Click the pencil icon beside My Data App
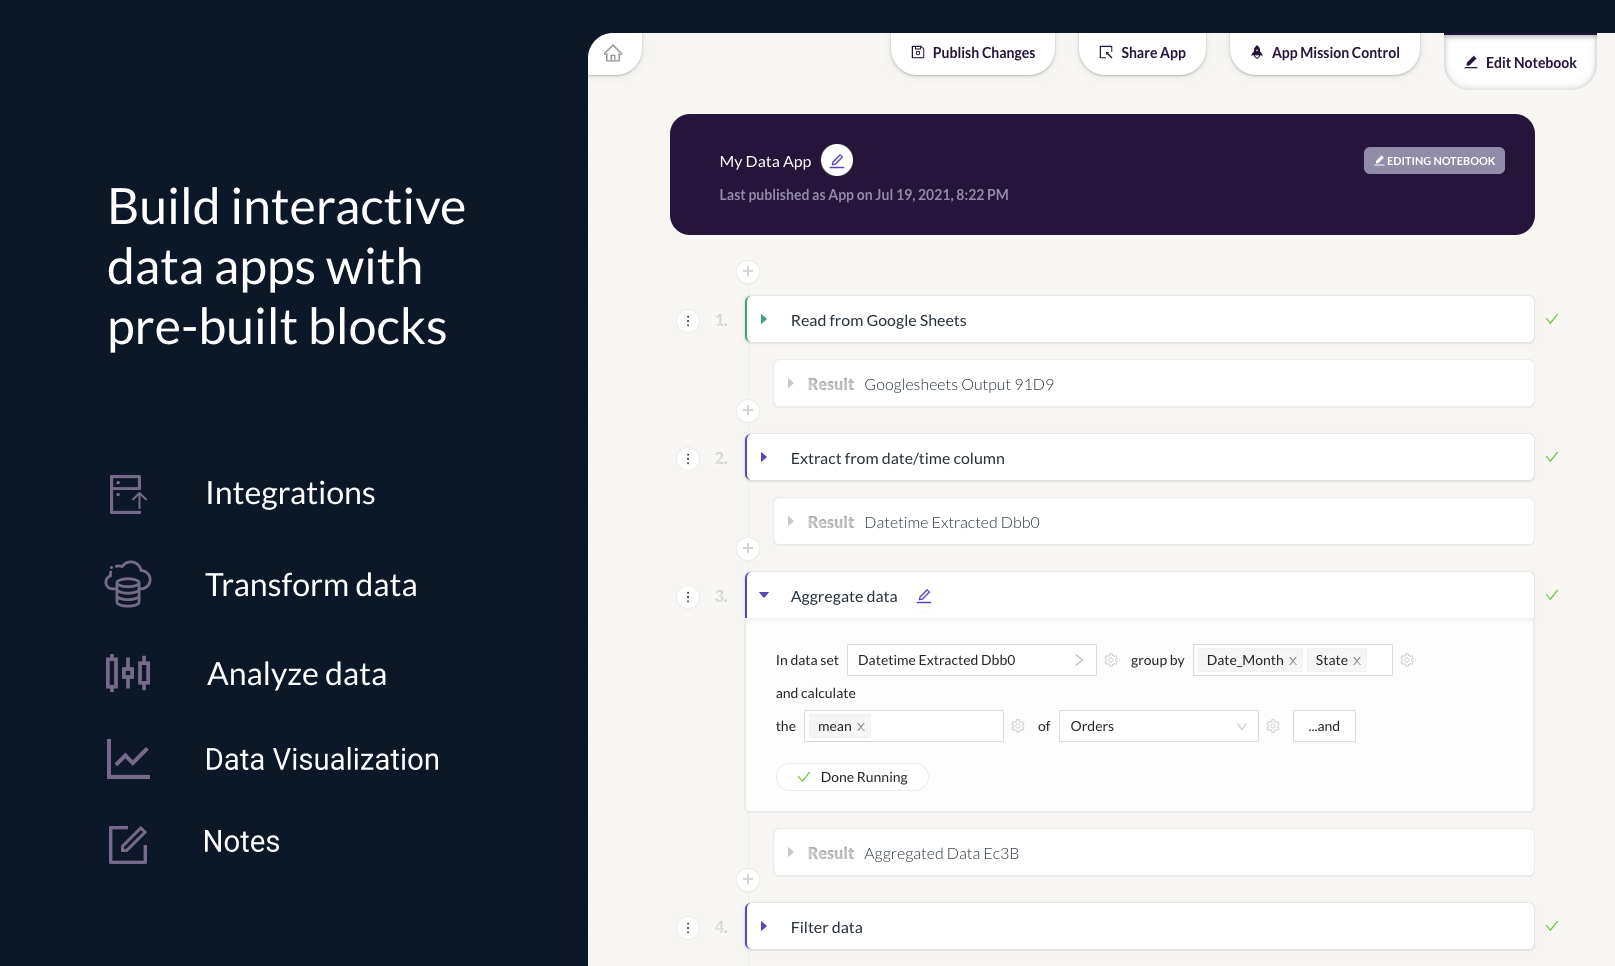Image resolution: width=1615 pixels, height=966 pixels. click(x=837, y=160)
